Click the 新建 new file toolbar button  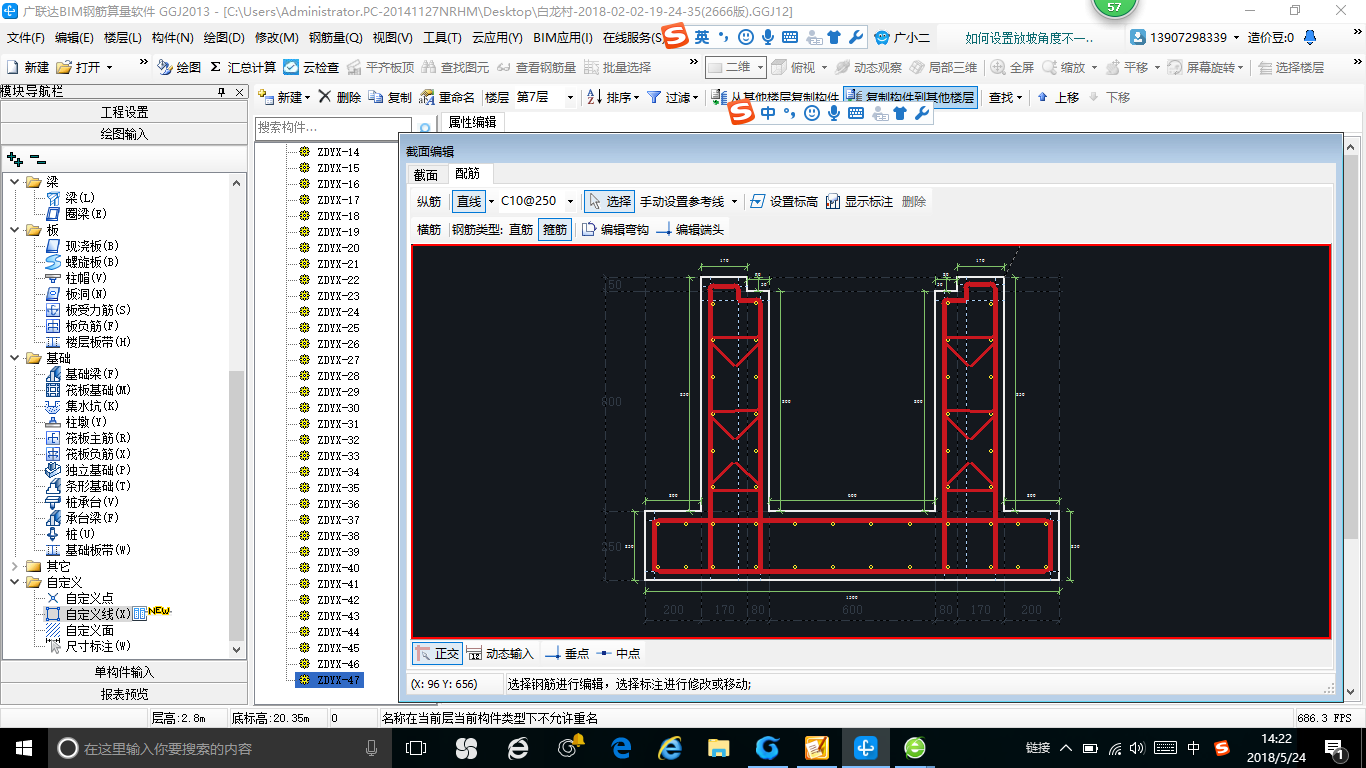point(28,67)
